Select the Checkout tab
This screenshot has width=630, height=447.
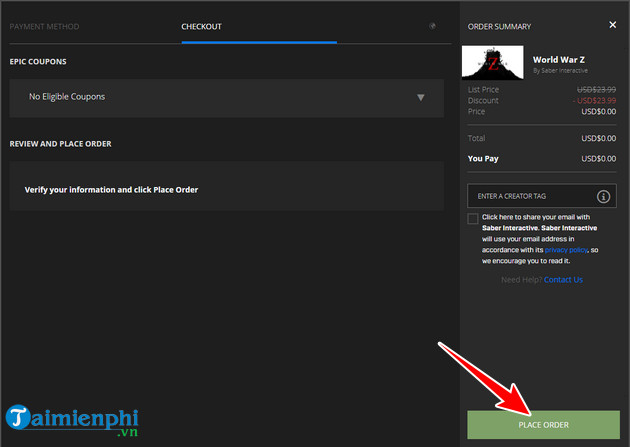(201, 27)
